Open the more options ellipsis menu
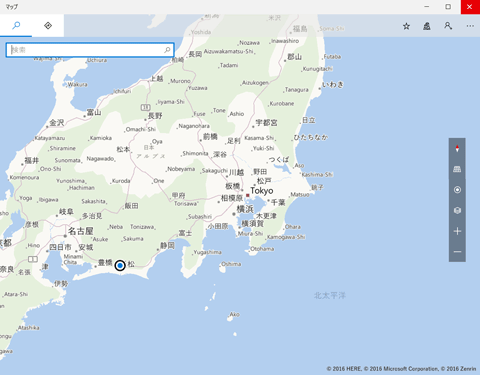Image resolution: width=480 pixels, height=375 pixels. pyautogui.click(x=470, y=26)
